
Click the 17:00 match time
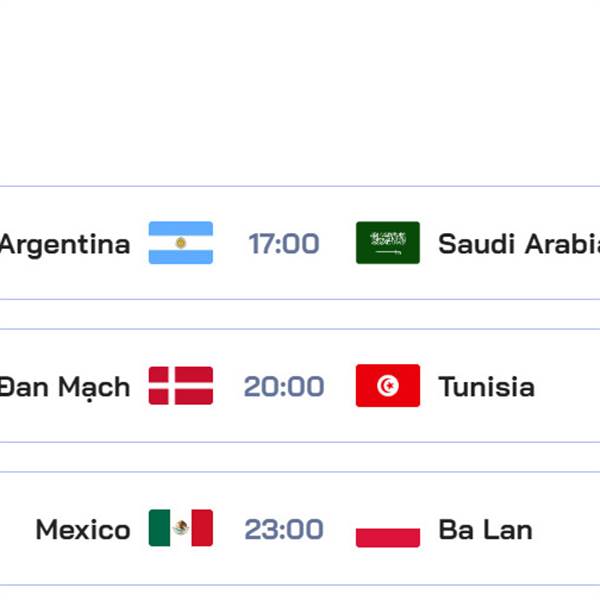pyautogui.click(x=284, y=244)
